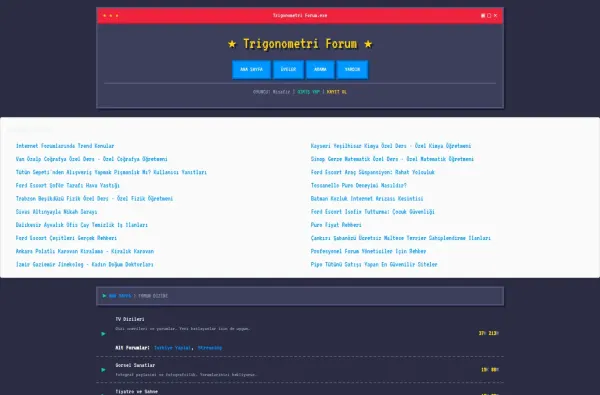Open Ford Escort Isofix Tutturma link
This screenshot has width=600, height=395.
(x=372, y=212)
